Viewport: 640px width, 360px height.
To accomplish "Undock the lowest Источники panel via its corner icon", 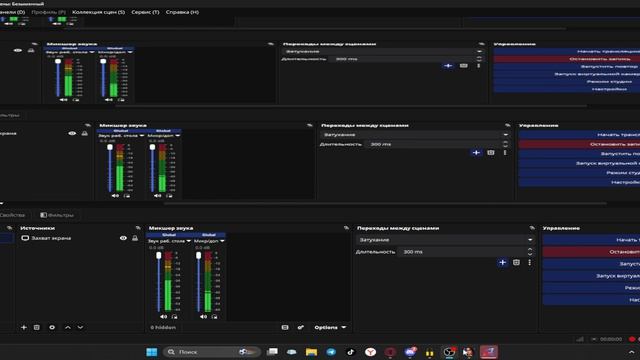I will [138, 228].
